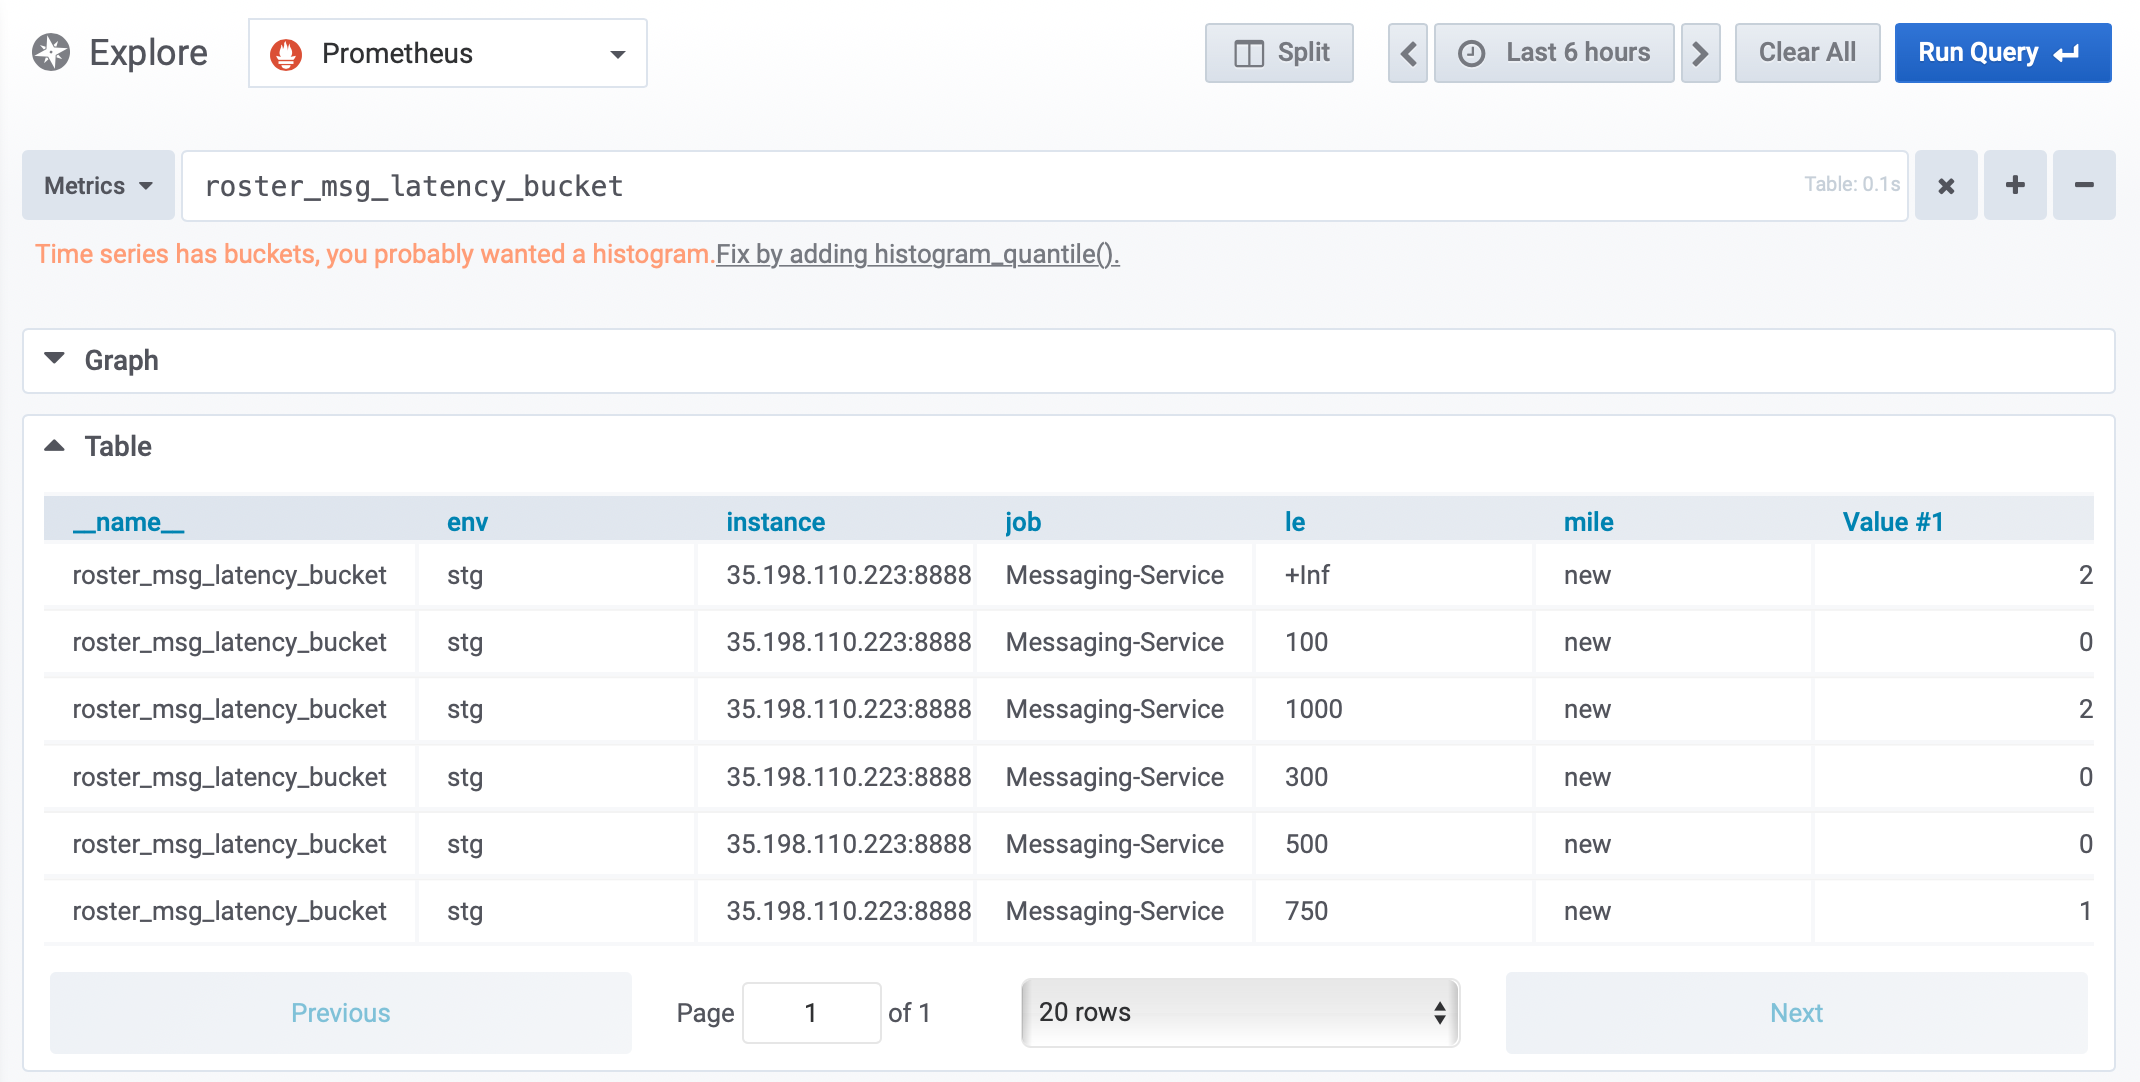Add a new query row with plus
This screenshot has width=2140, height=1082.
click(x=2015, y=186)
